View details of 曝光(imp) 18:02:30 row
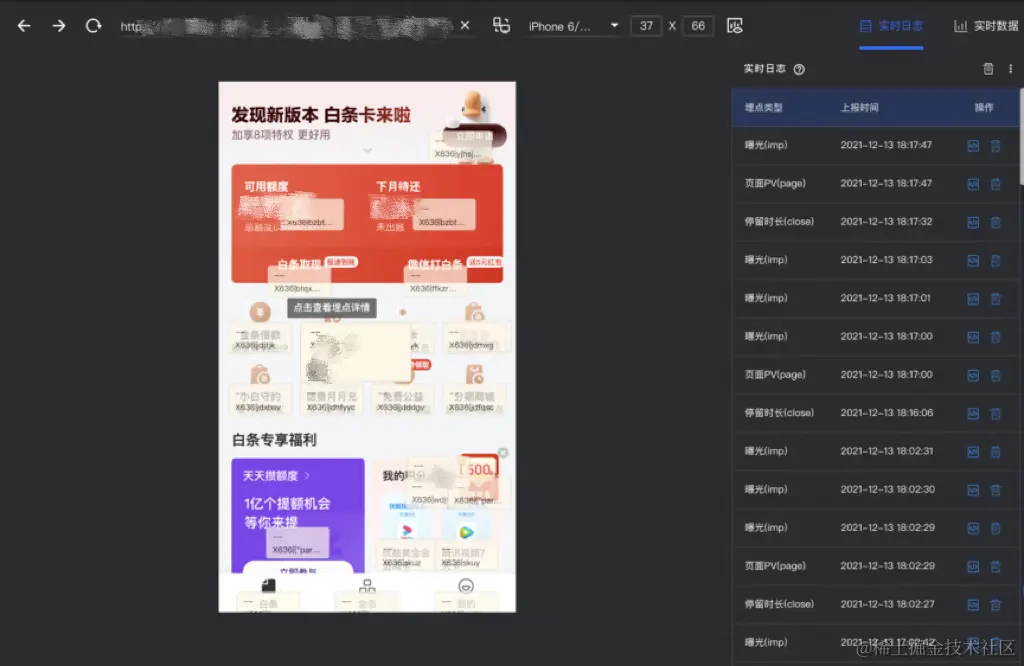 [x=973, y=490]
